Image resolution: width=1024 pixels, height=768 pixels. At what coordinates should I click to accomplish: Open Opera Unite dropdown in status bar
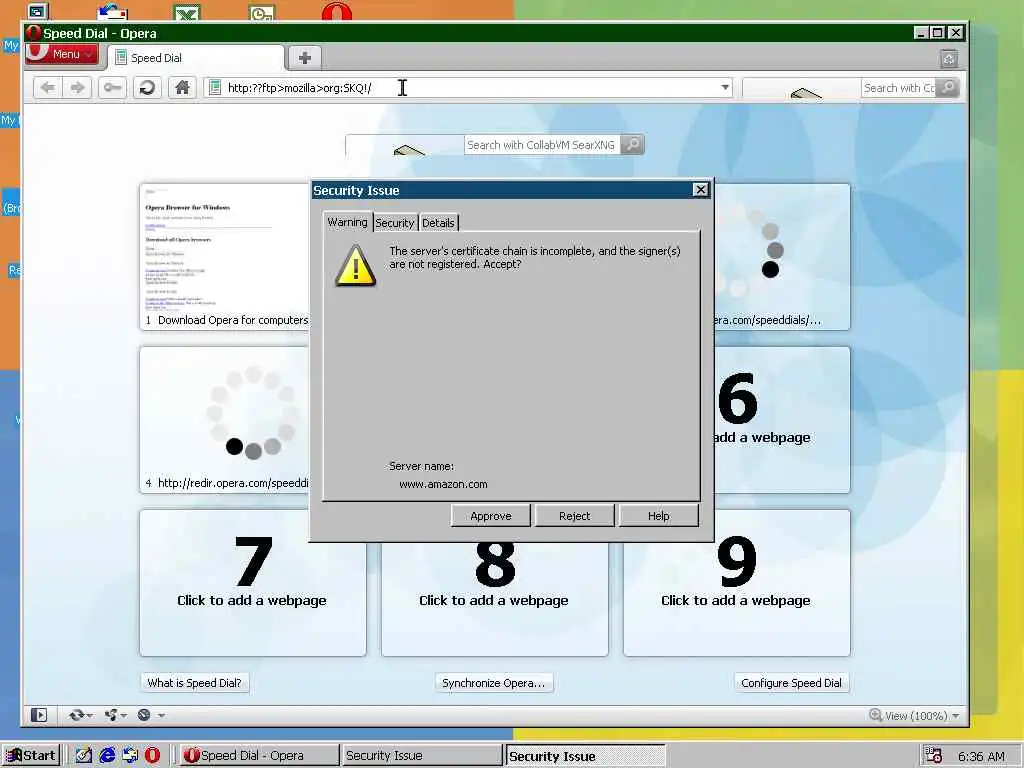pyautogui.click(x=116, y=715)
